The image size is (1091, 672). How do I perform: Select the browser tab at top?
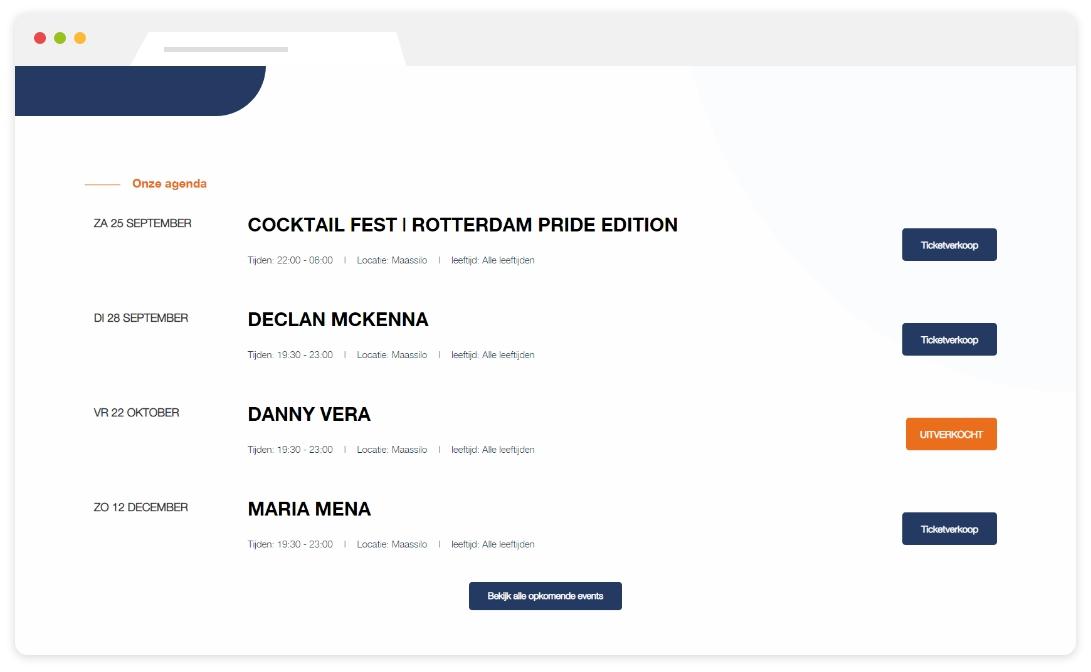click(x=268, y=49)
